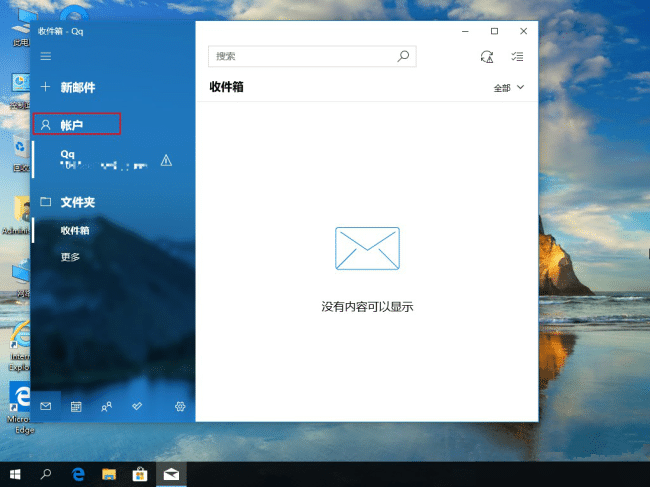Select Microsoft Edge desktop shortcut
Screen dimensions: 650x487
(x=20, y=408)
